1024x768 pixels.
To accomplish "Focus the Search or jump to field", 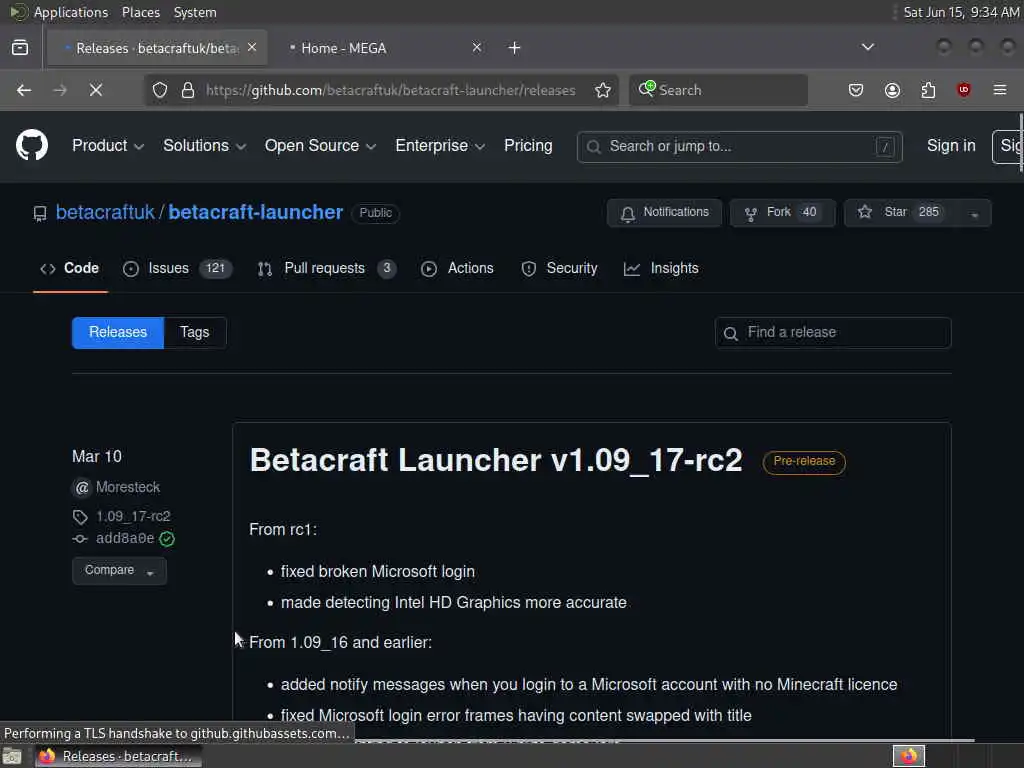I will point(739,147).
